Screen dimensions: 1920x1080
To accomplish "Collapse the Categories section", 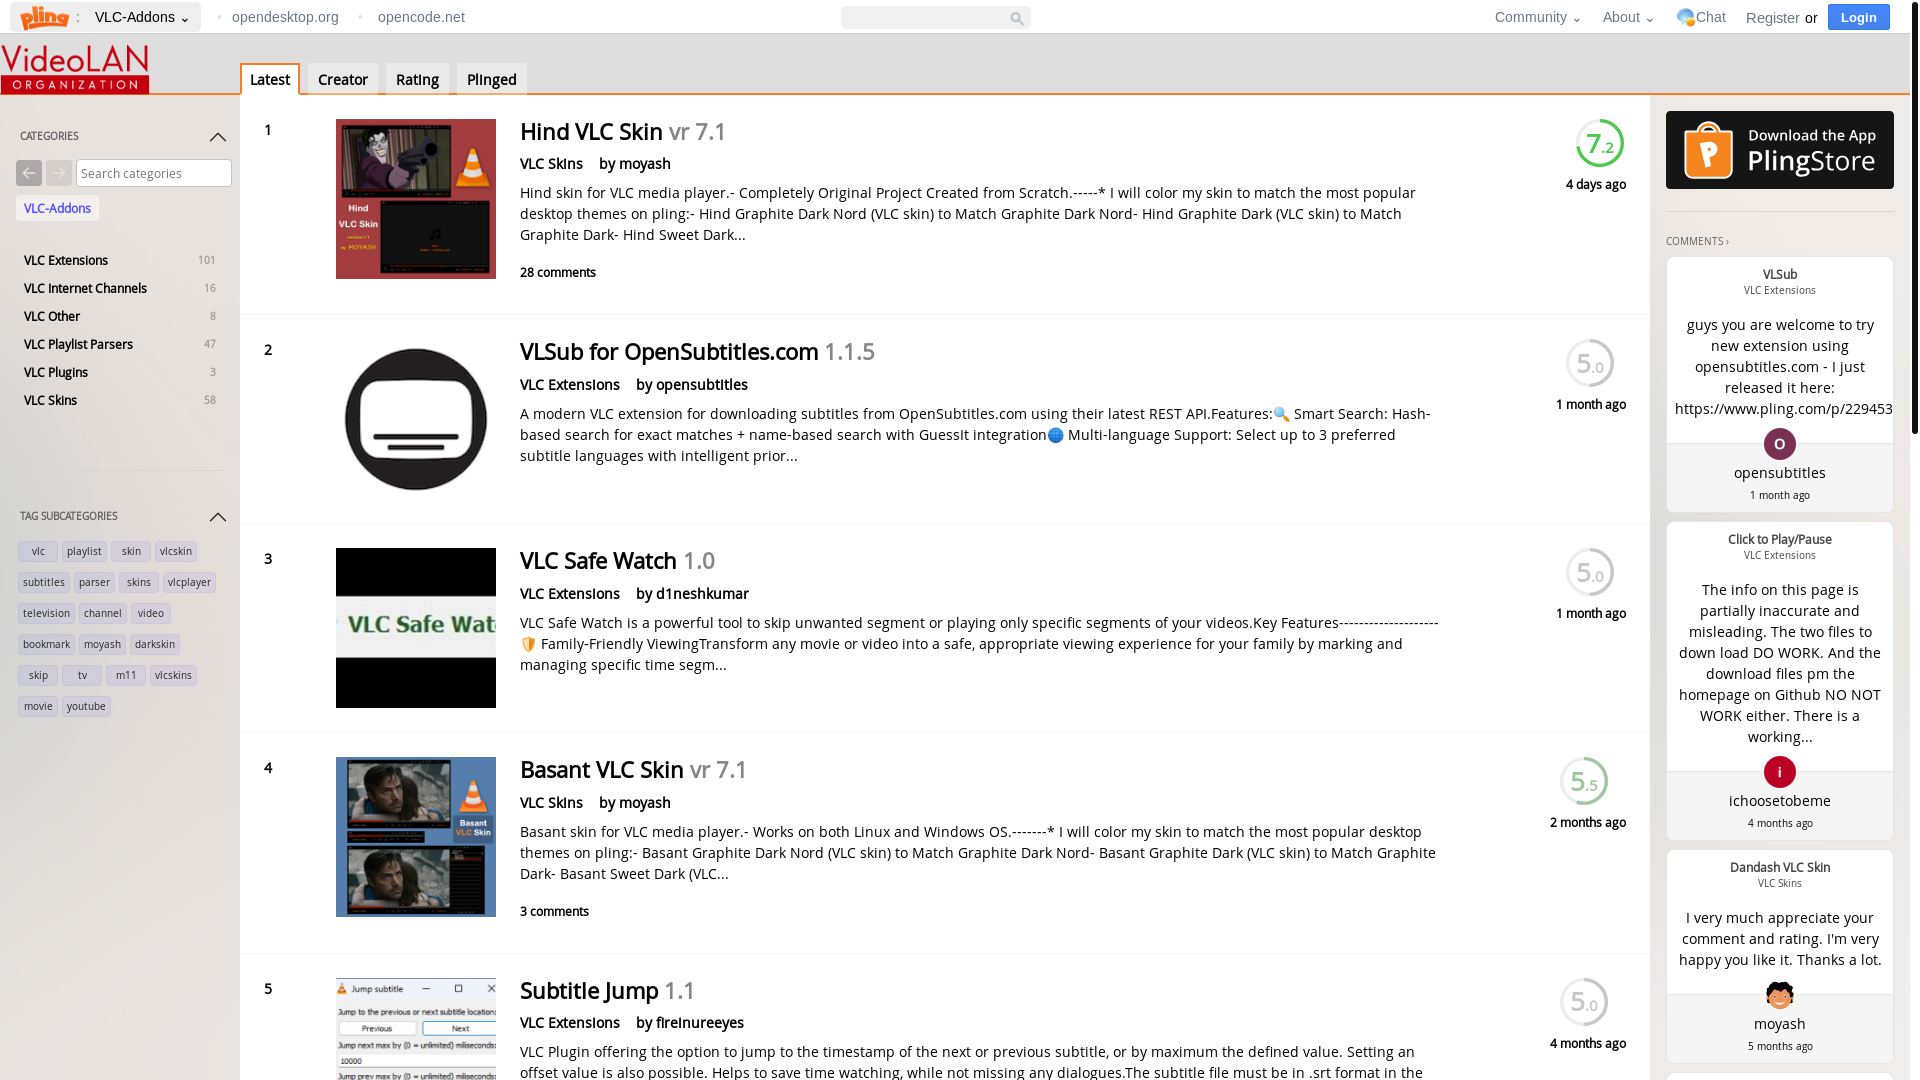I will (218, 137).
